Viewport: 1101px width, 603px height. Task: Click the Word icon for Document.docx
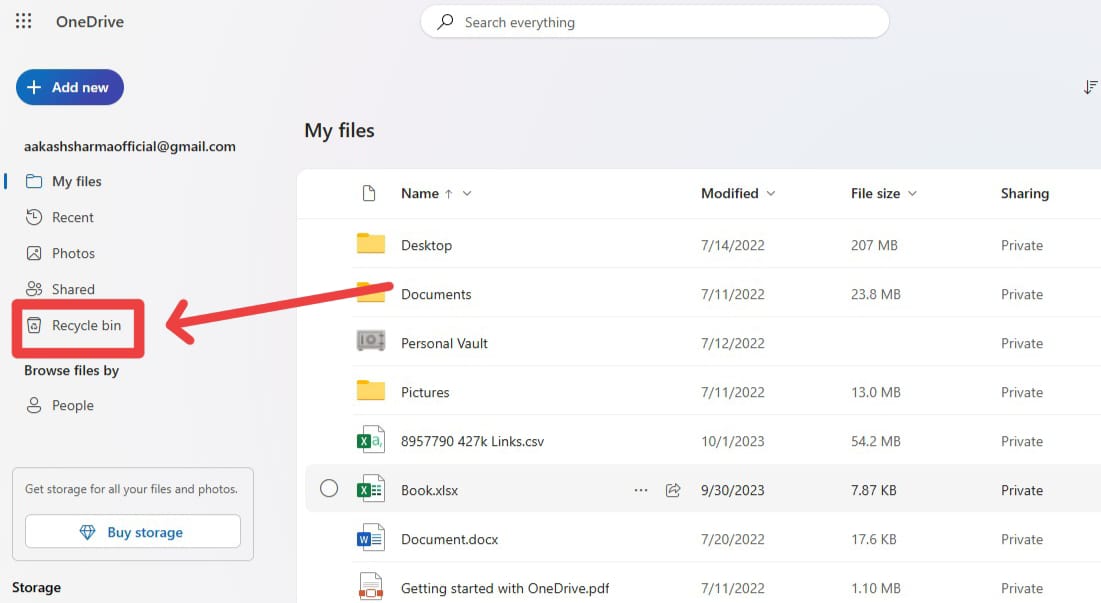pyautogui.click(x=371, y=538)
